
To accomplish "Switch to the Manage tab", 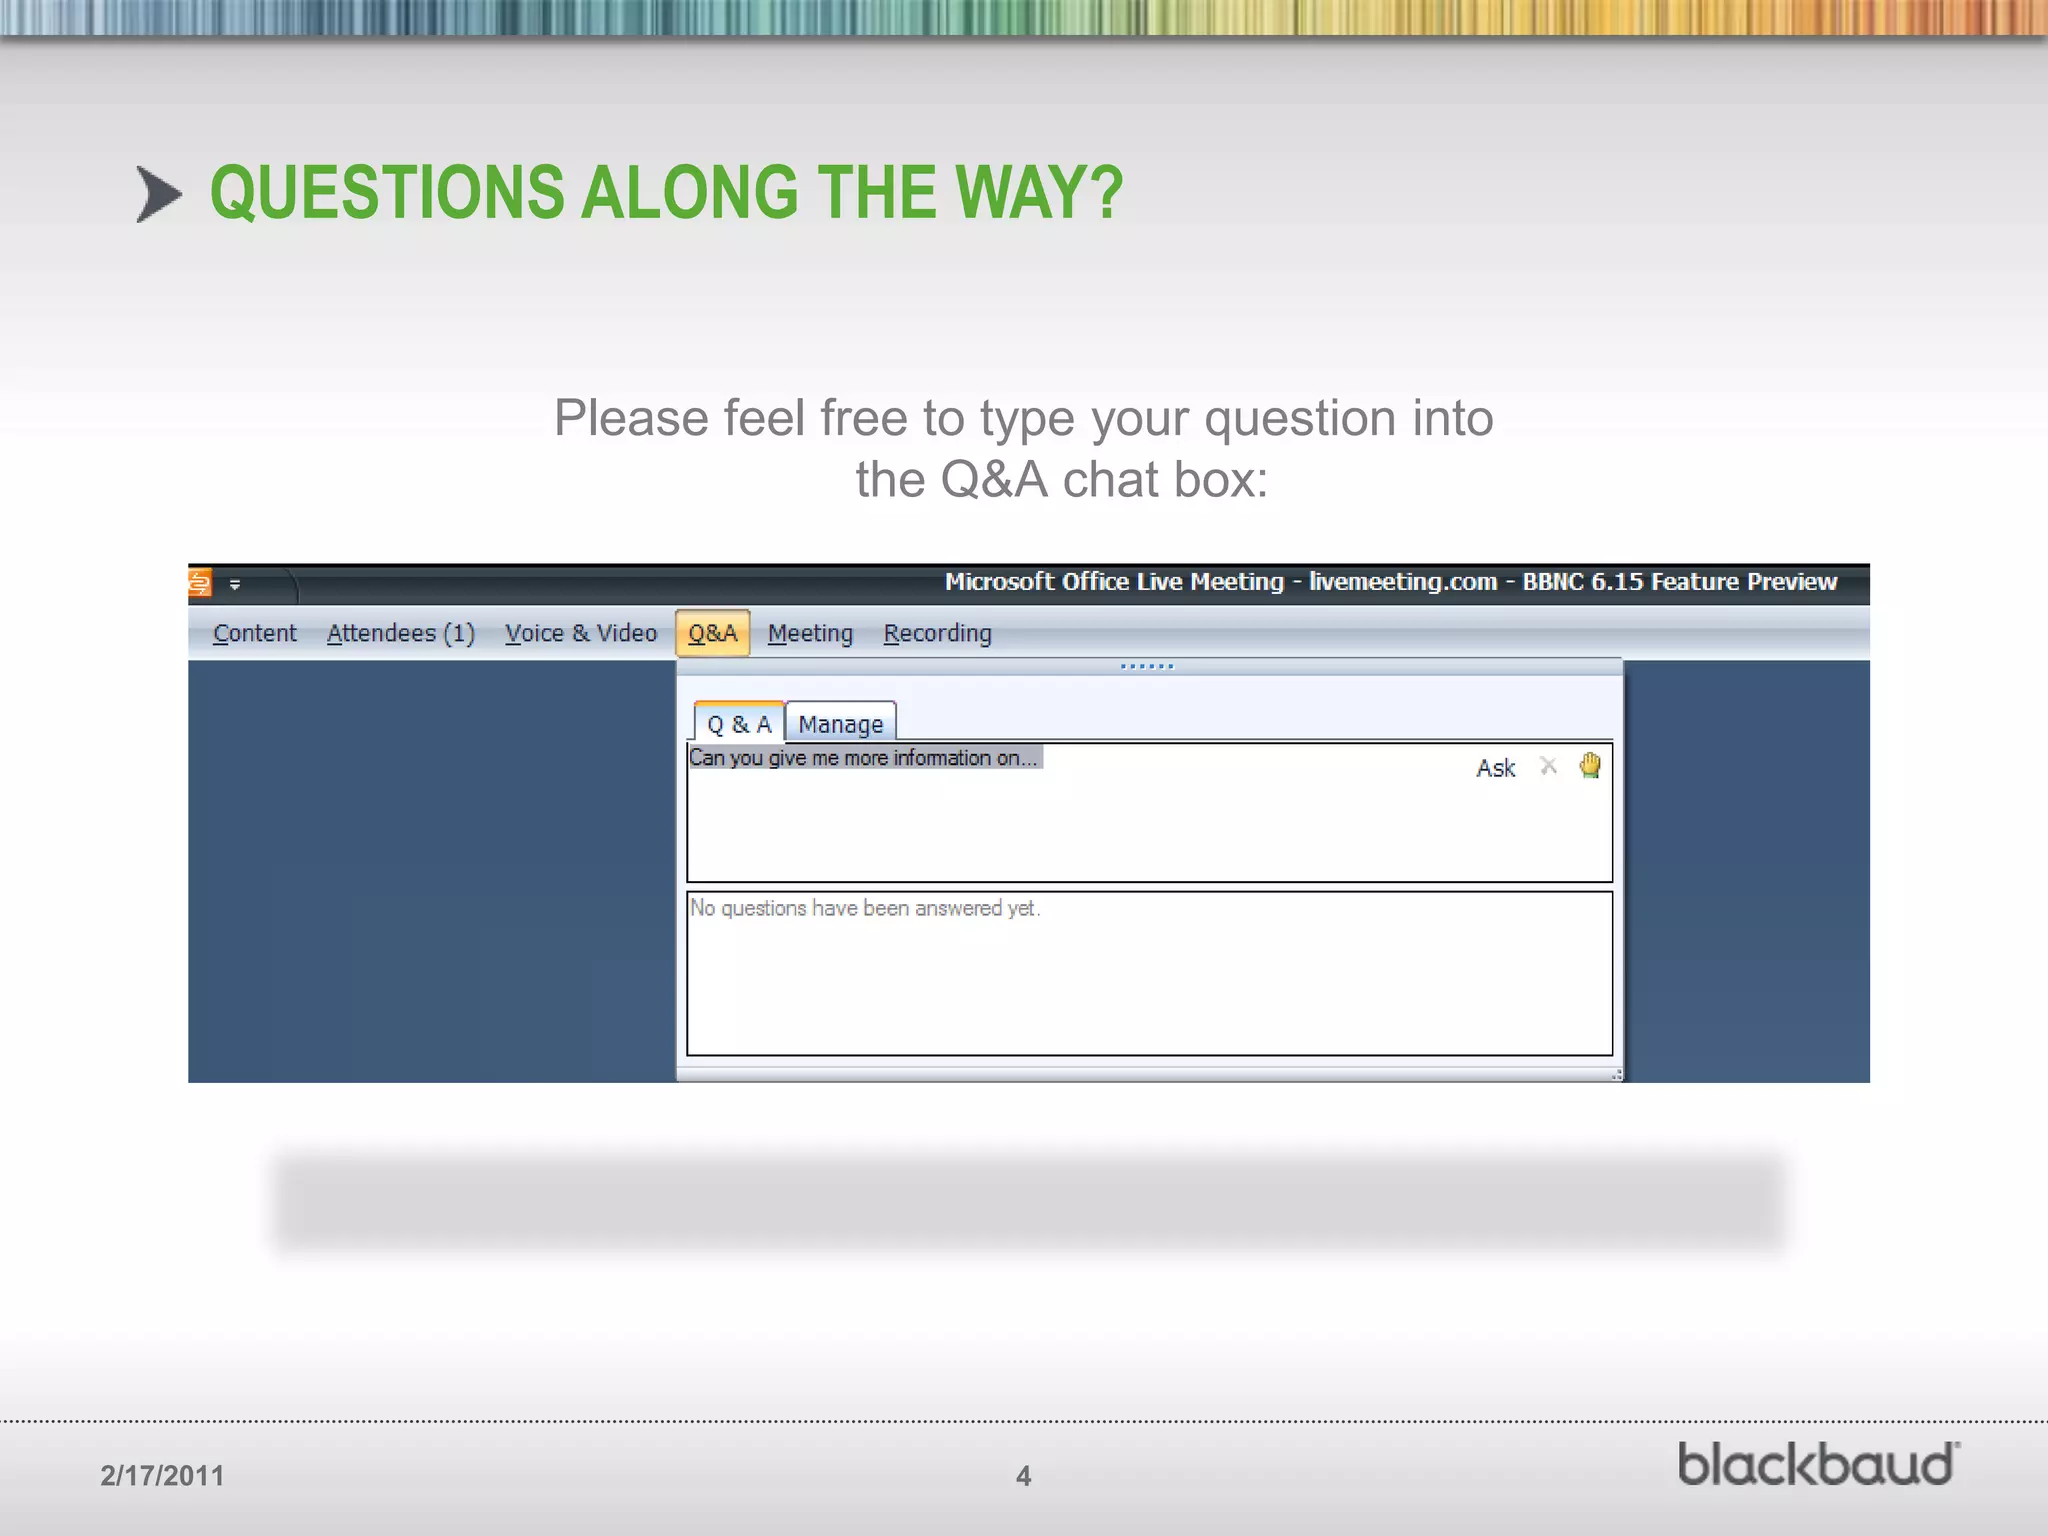I will (x=840, y=724).
